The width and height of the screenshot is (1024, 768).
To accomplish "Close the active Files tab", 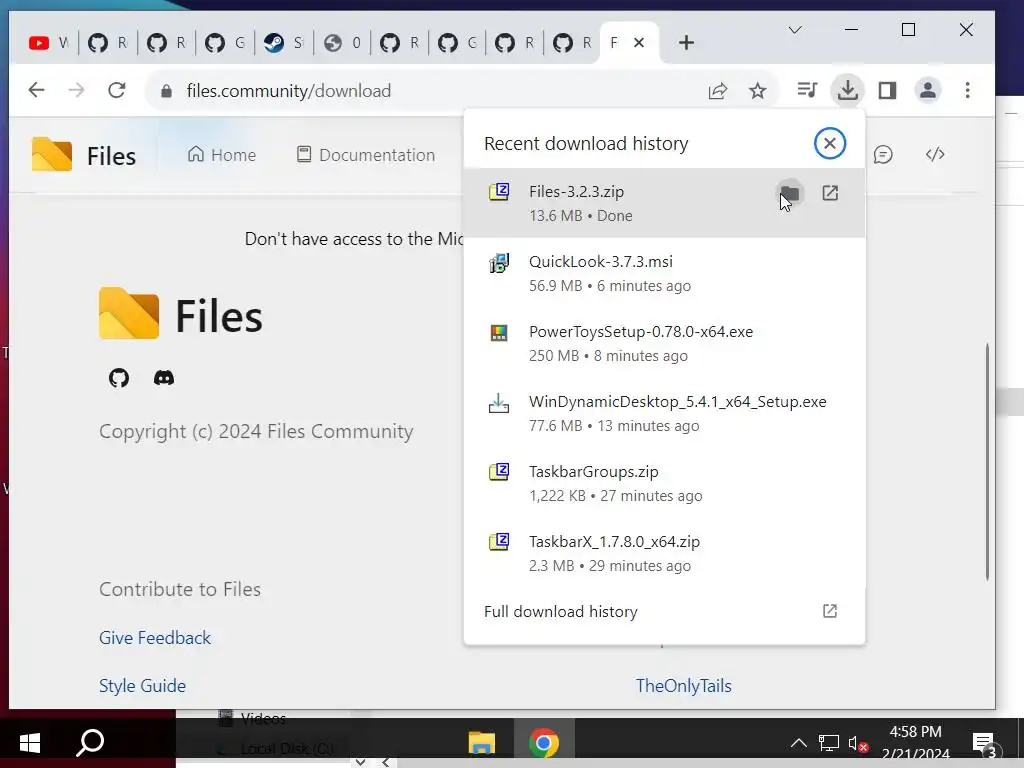I will click(639, 43).
